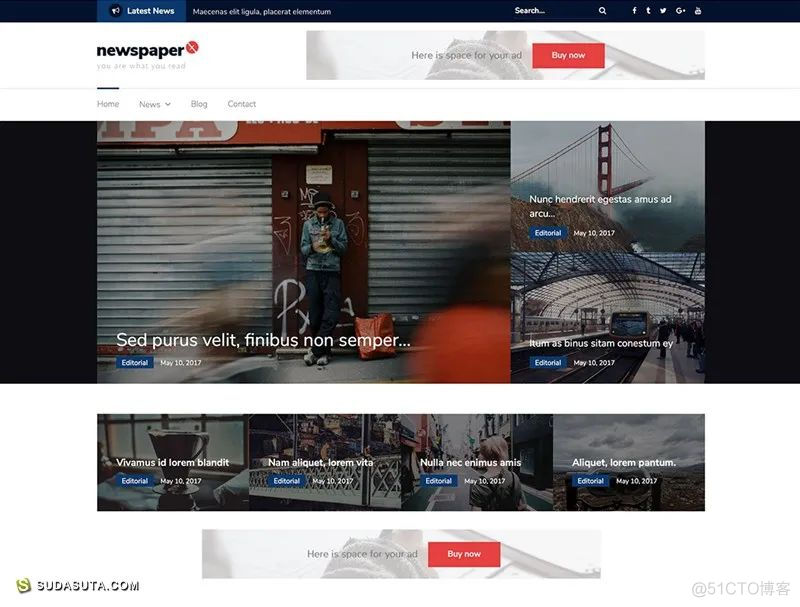Viewport: 800px width, 607px height.
Task: Open the Google Plus social icon
Action: [680, 11]
